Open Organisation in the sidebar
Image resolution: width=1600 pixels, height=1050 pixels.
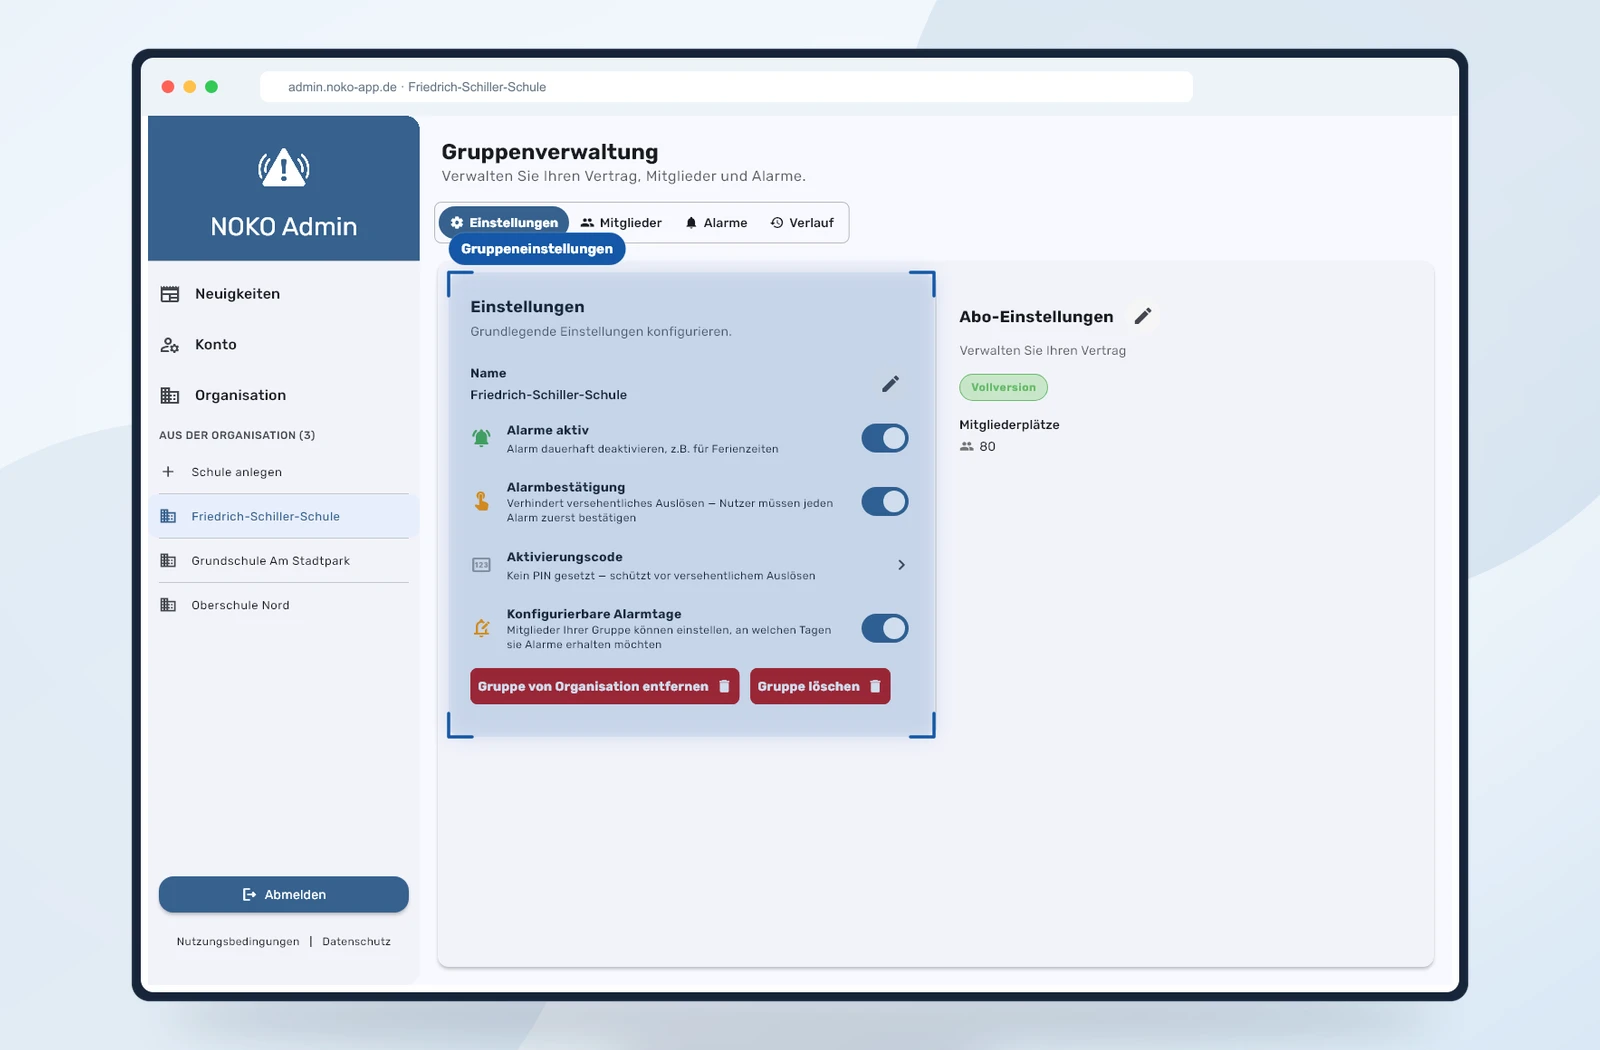pos(284,395)
